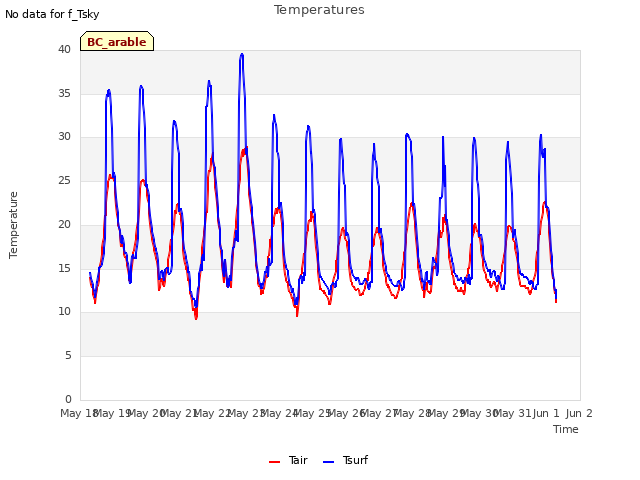Toggle the Tair series in the legend
The image size is (640, 480).
click(x=288, y=460)
